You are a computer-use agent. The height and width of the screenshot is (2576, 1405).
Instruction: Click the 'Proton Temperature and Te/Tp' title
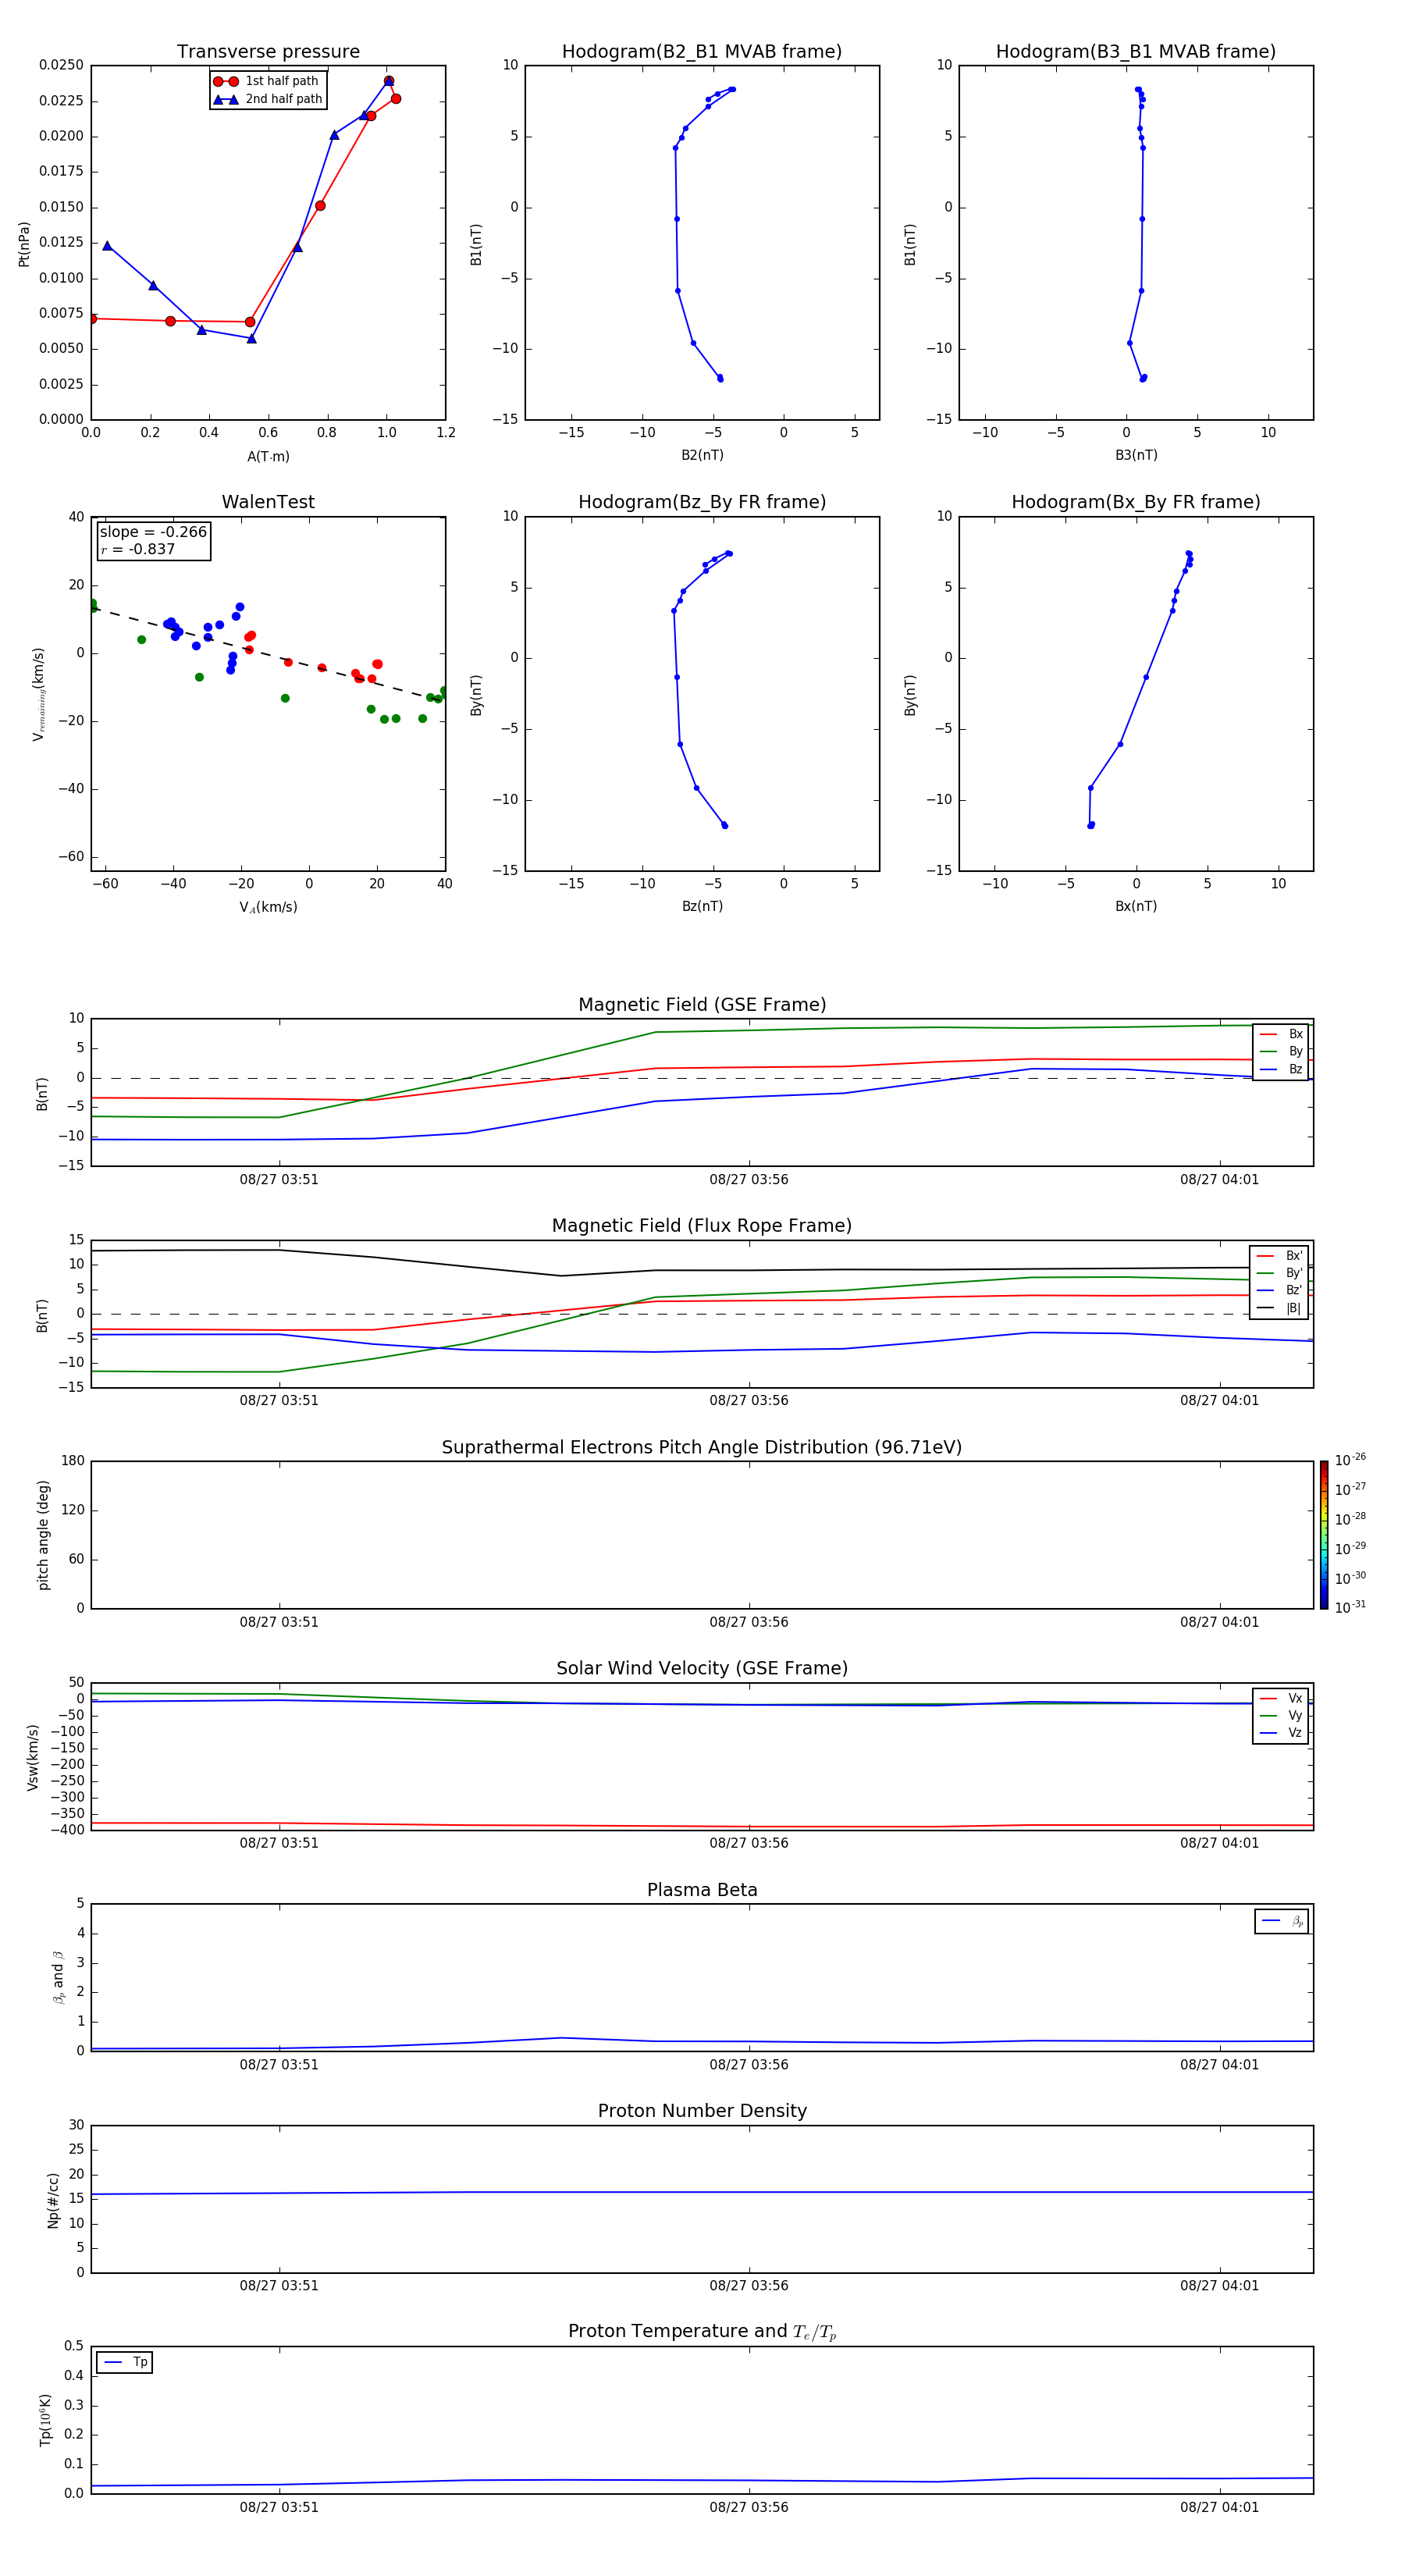[702, 2332]
